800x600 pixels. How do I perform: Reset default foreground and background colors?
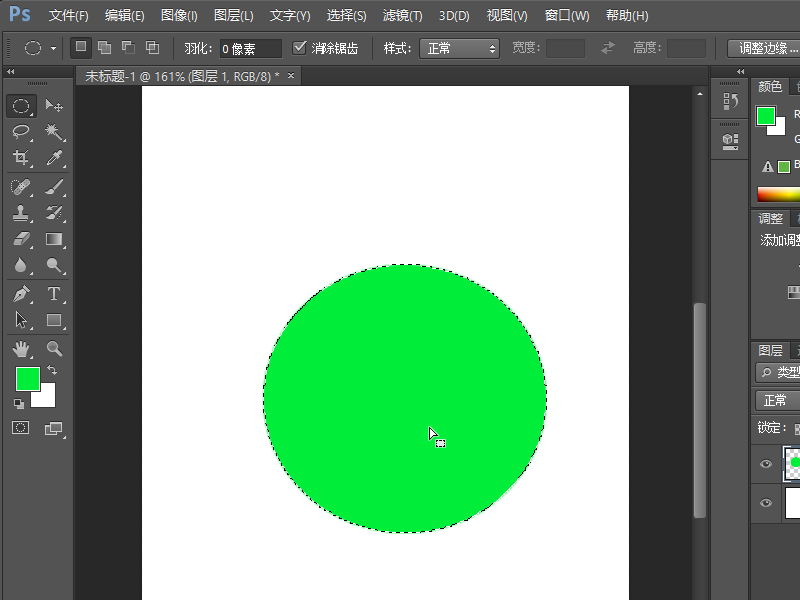click(x=19, y=404)
